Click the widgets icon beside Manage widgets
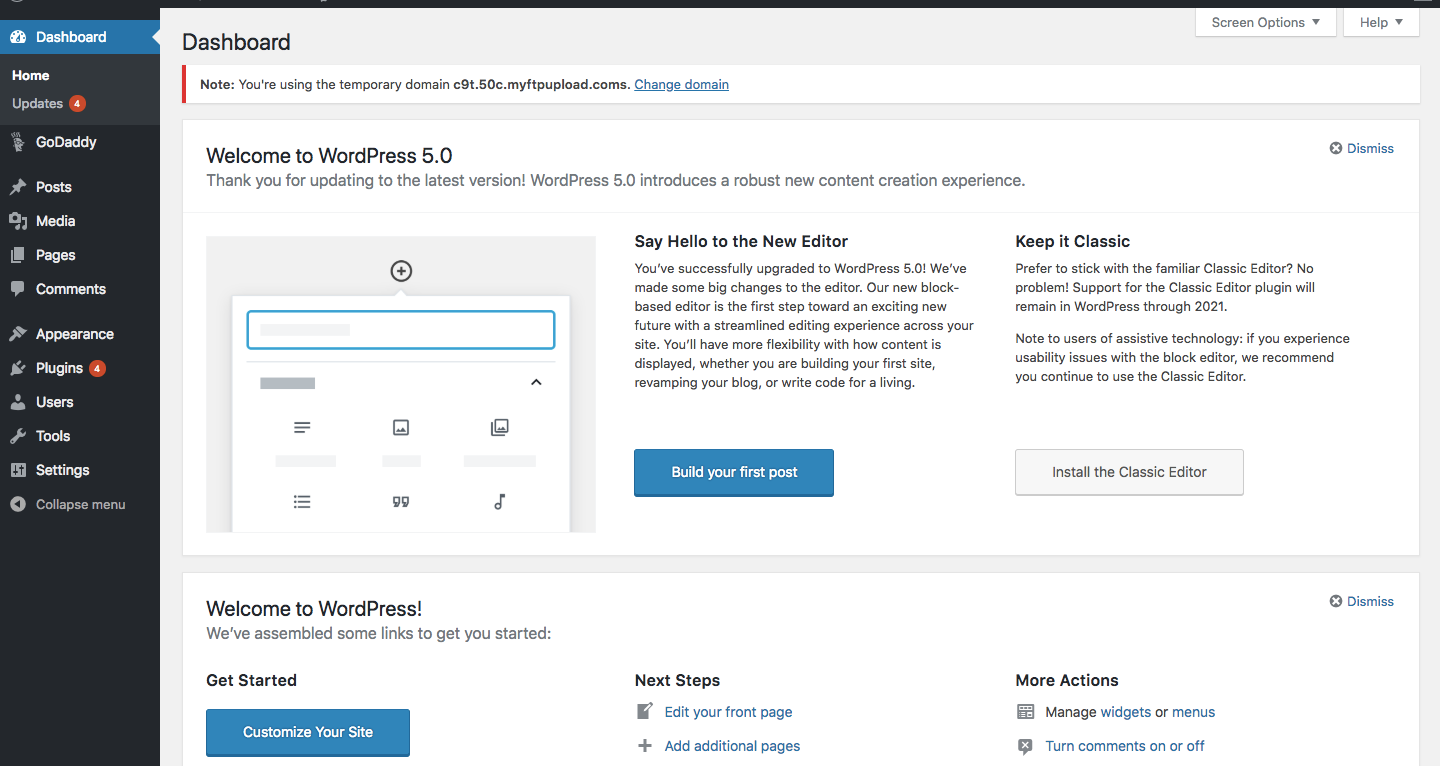The width and height of the screenshot is (1440, 766). [1025, 712]
